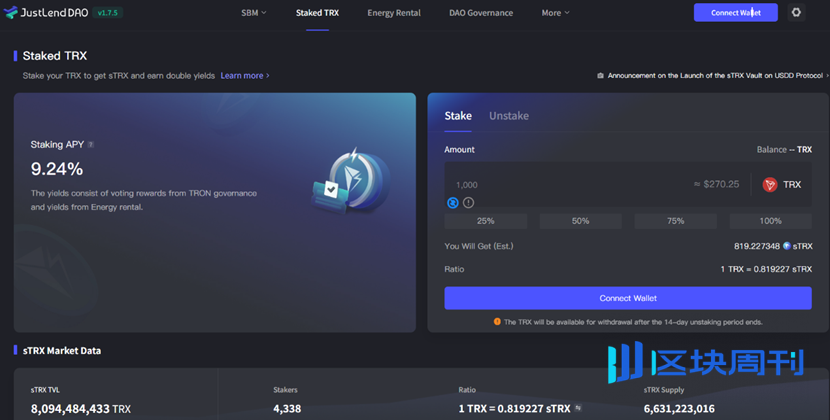Click the wide Connect Wallet button
The width and height of the screenshot is (830, 420).
pos(628,298)
